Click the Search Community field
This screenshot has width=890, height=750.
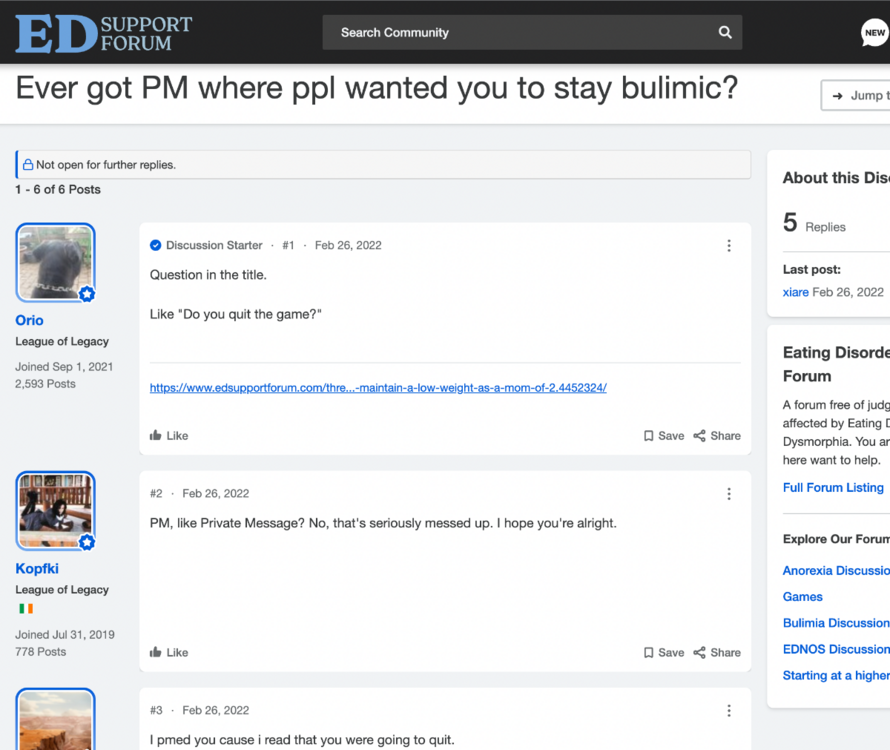532,32
